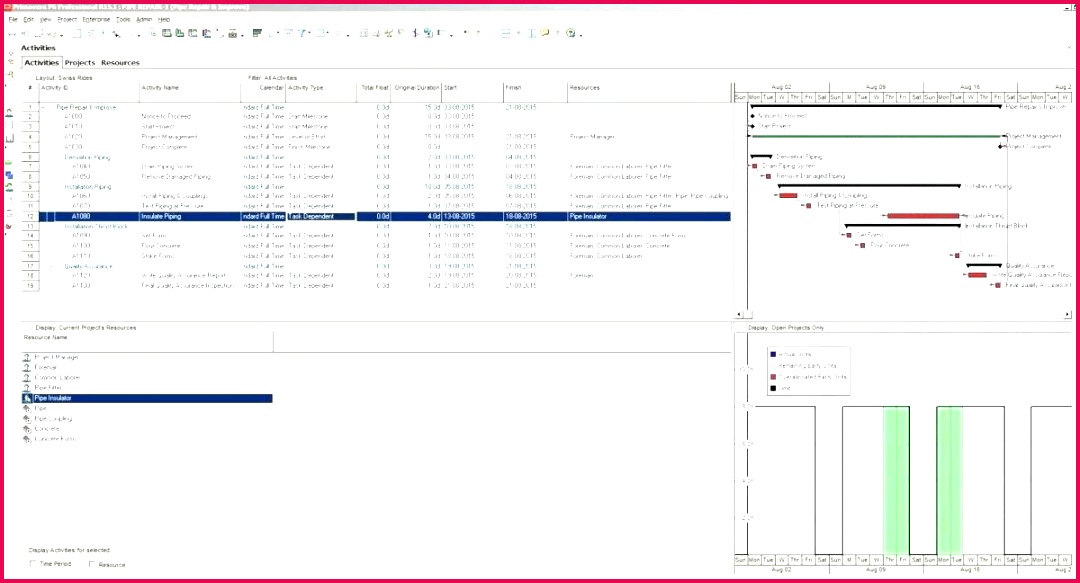This screenshot has width=1080, height=583.
Task: Click the Concrete material resource icon
Action: [27, 428]
